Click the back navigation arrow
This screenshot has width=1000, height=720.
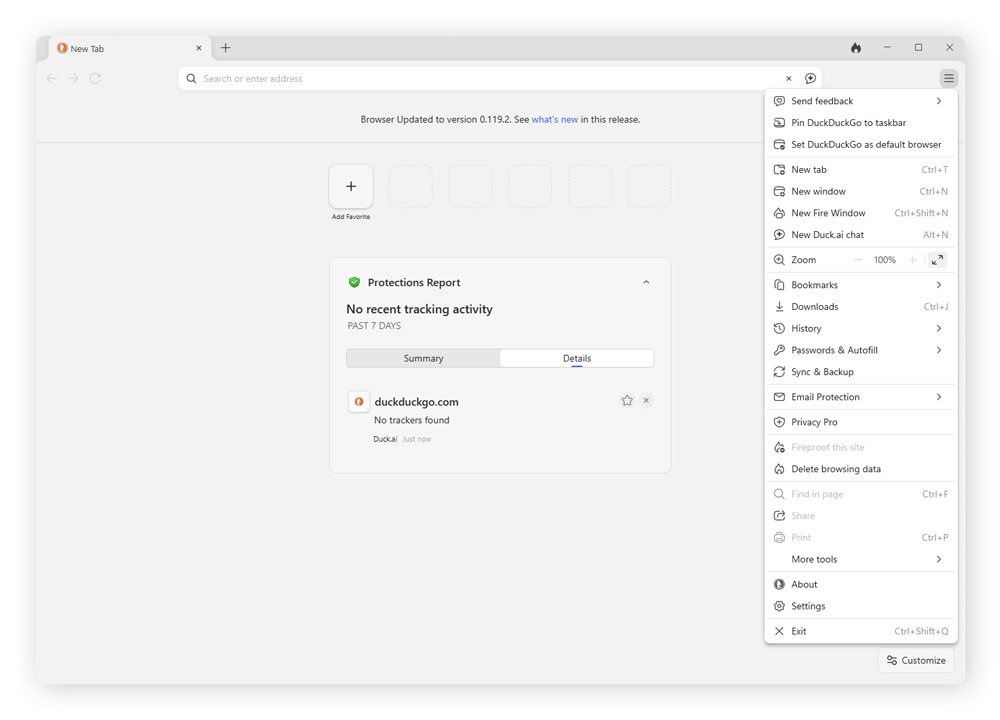(52, 78)
